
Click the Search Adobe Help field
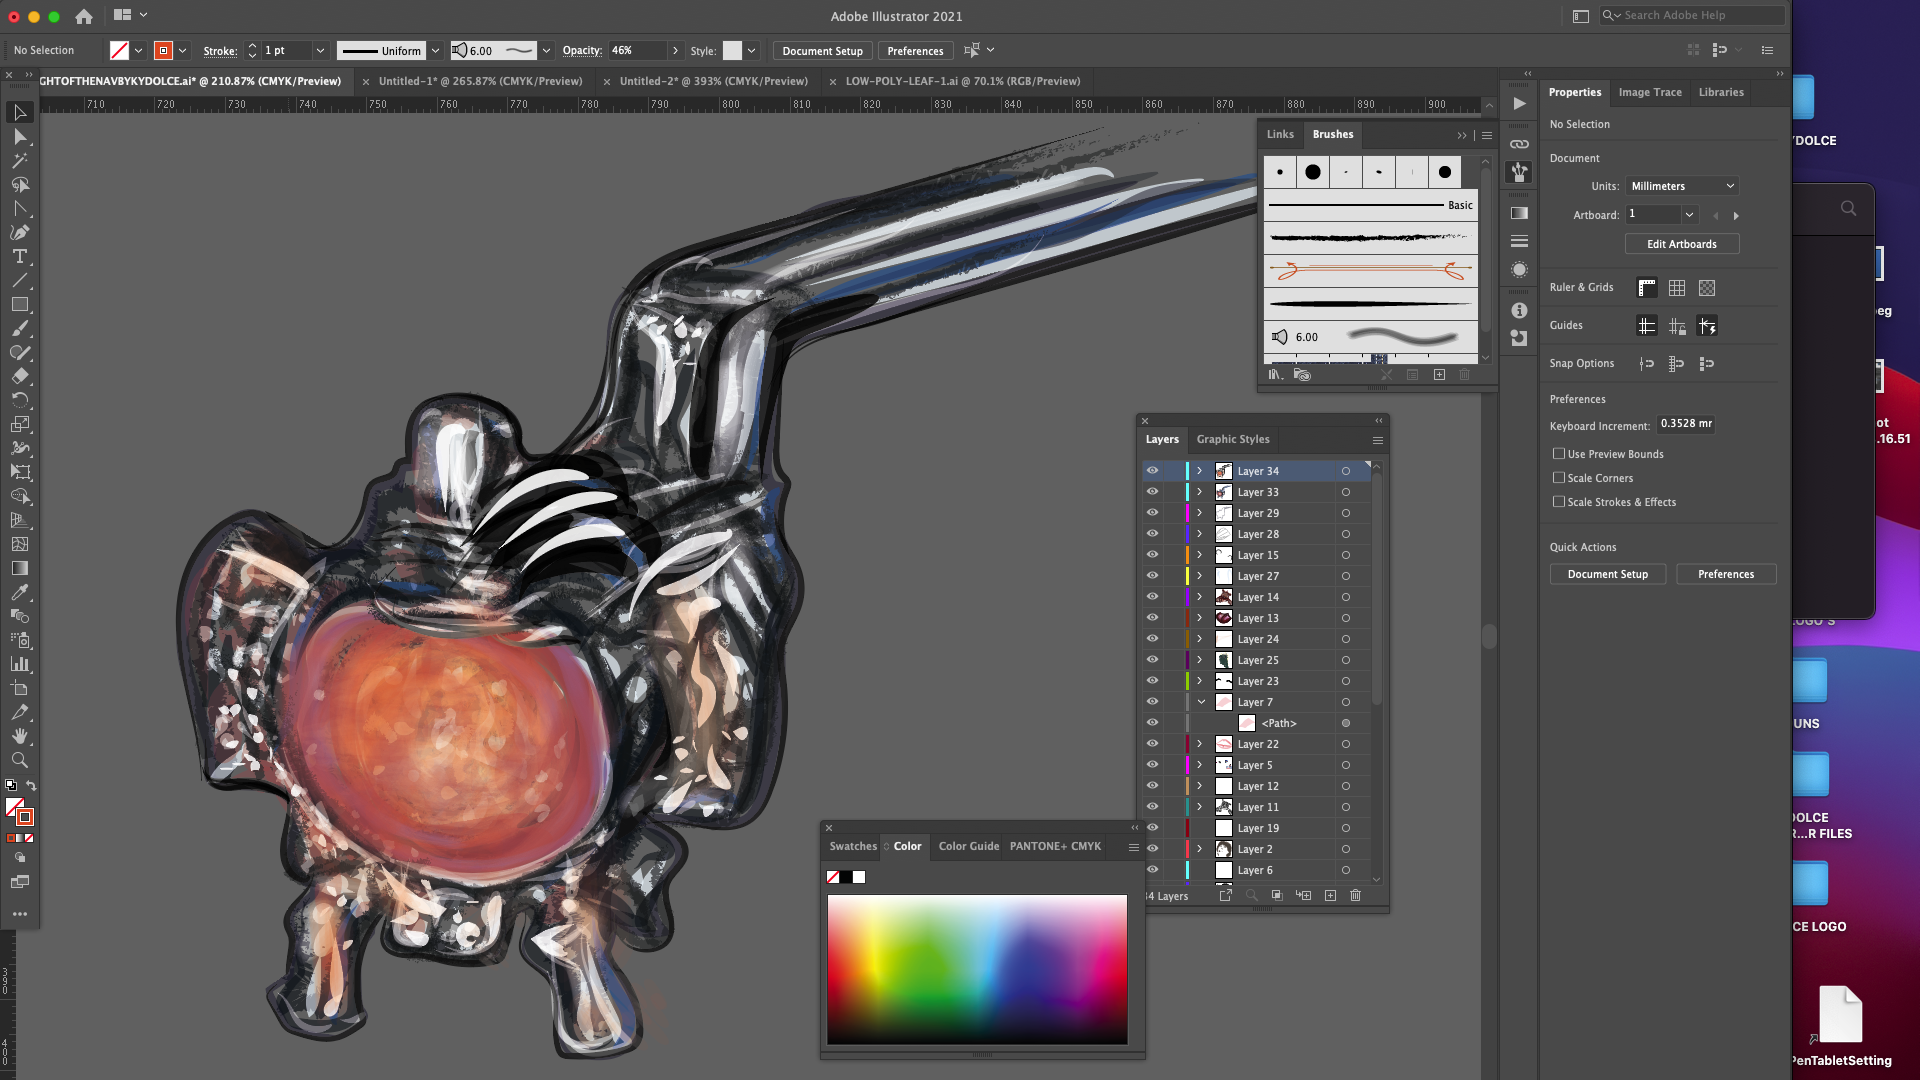pyautogui.click(x=1692, y=15)
